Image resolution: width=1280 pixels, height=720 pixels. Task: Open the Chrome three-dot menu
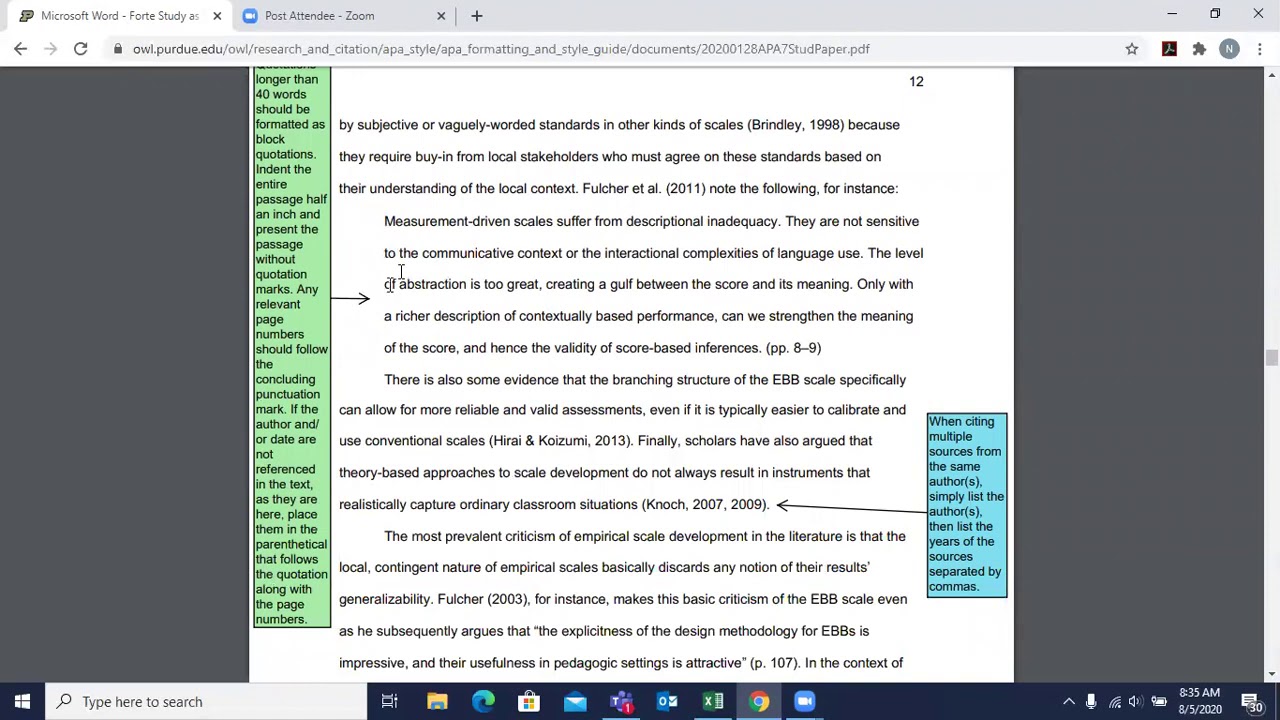[x=1259, y=48]
